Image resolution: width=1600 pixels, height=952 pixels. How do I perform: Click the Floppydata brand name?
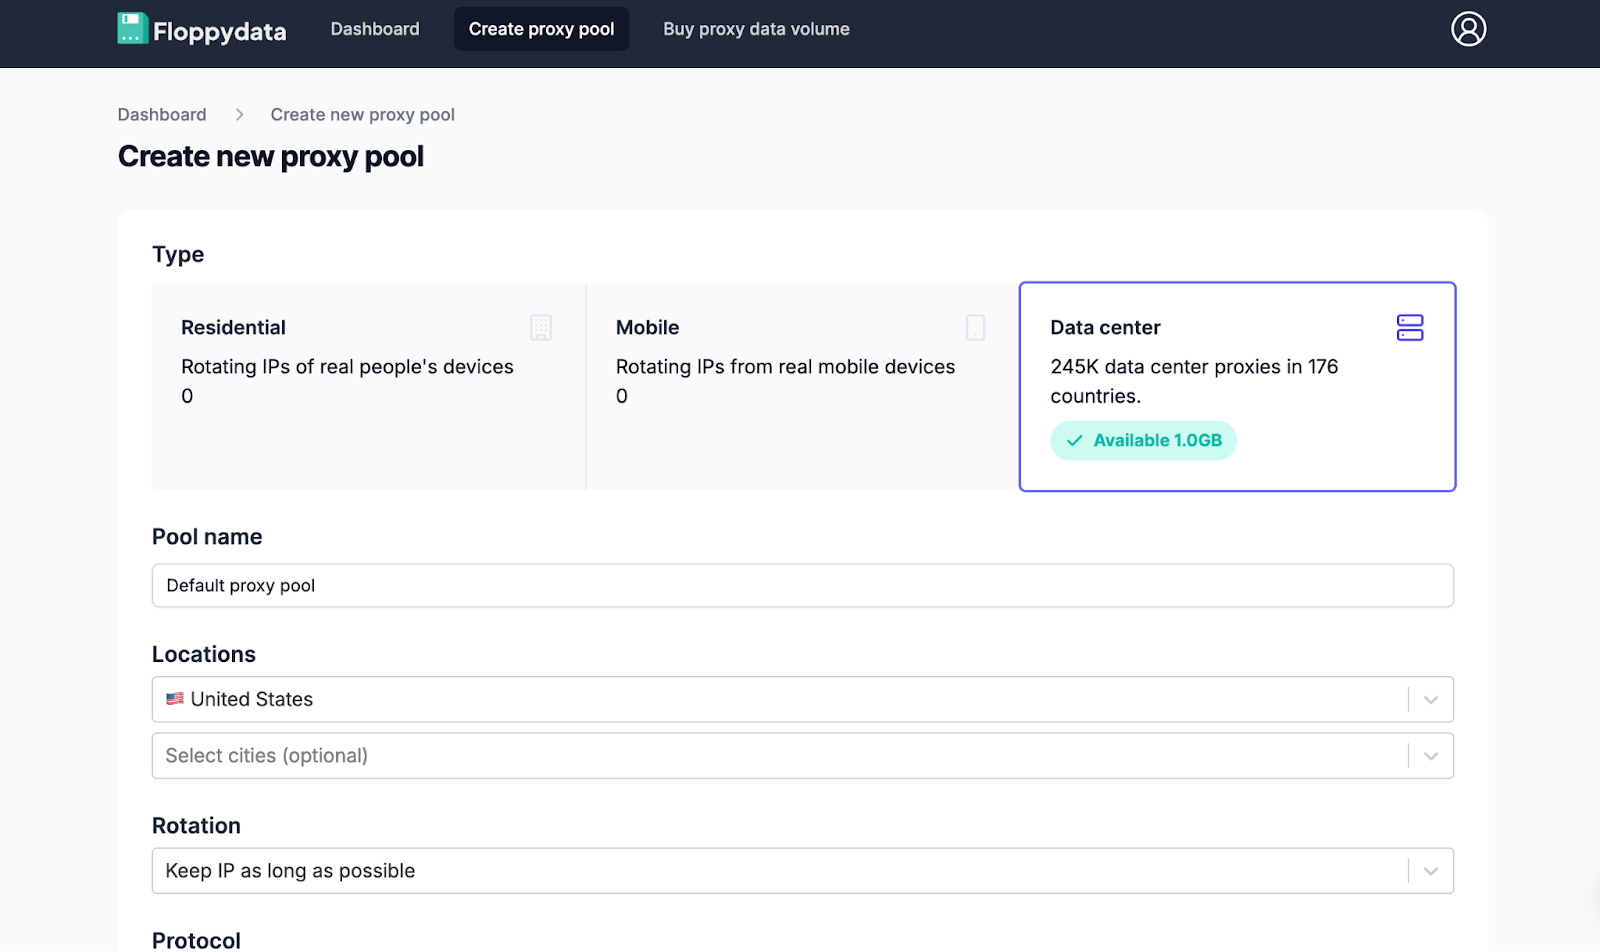coord(220,31)
